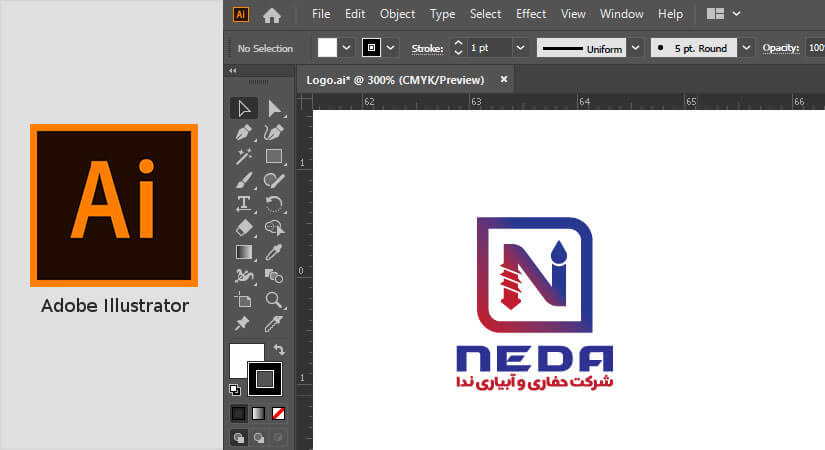Screen dimensions: 825x450
Task: Click the opacity value field
Action: tap(815, 48)
